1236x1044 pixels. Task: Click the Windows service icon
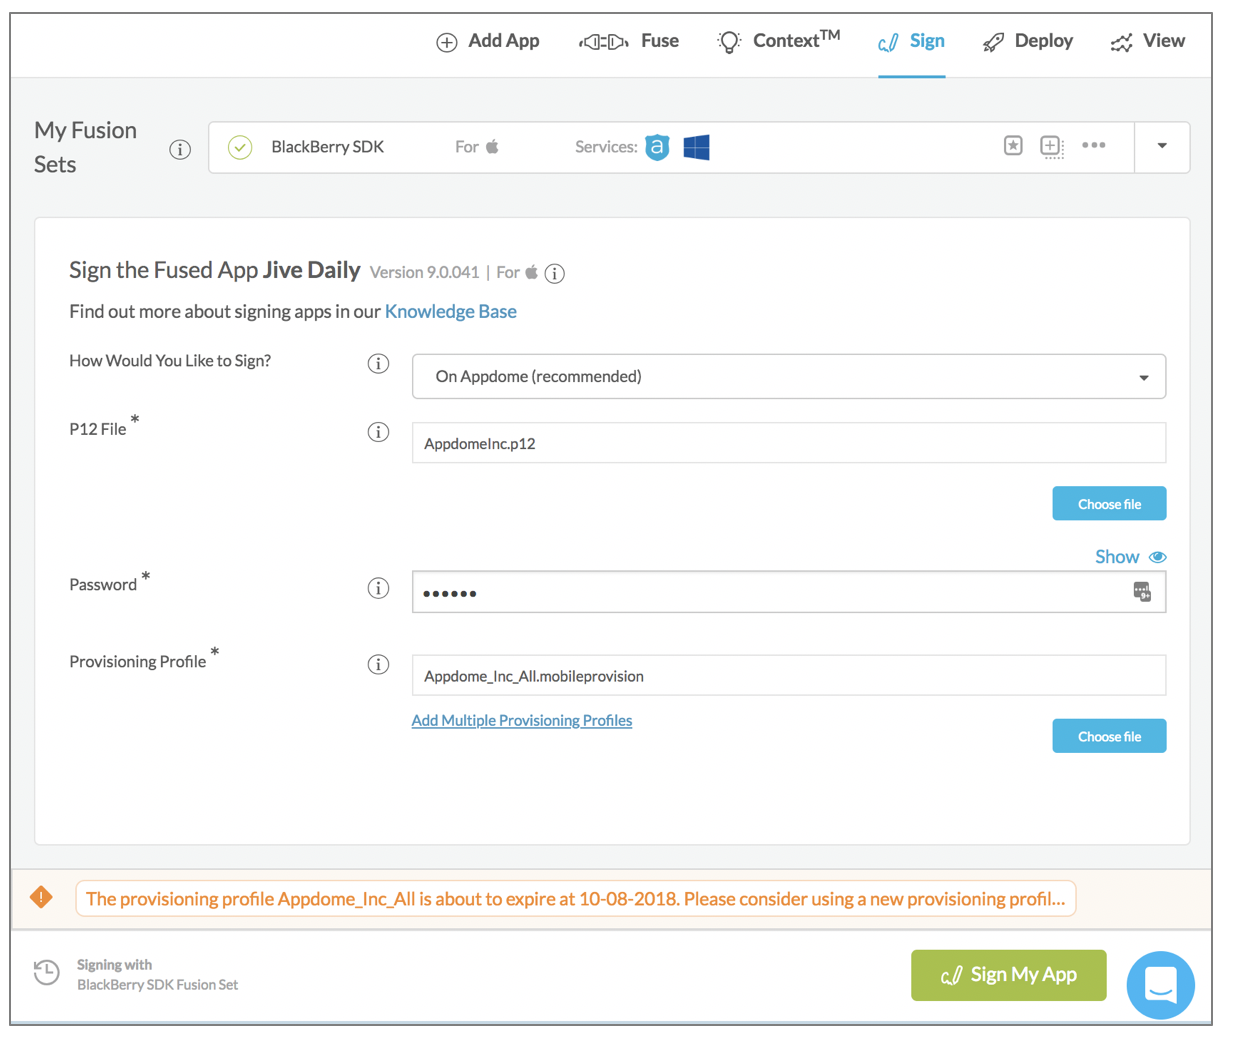pos(697,147)
